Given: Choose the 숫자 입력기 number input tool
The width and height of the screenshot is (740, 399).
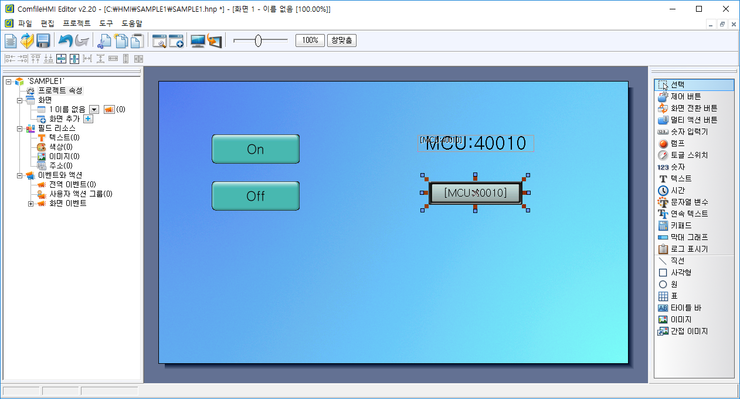Looking at the screenshot, I should [694, 132].
